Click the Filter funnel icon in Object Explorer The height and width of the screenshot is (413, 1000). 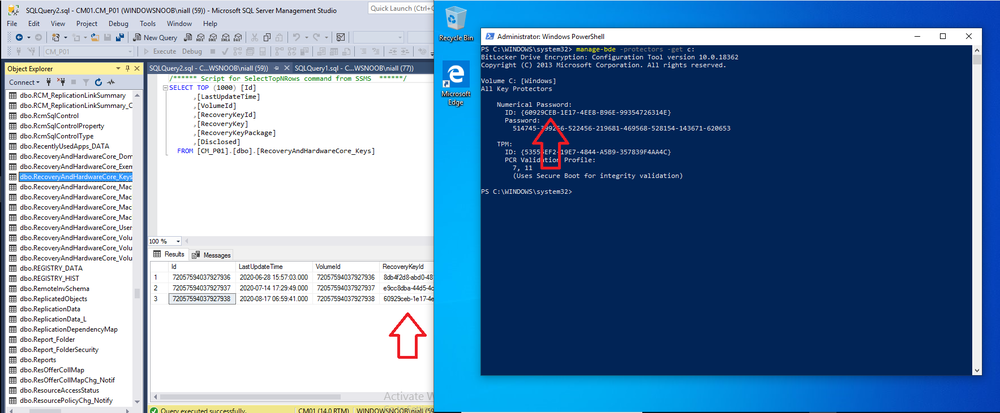[x=86, y=82]
